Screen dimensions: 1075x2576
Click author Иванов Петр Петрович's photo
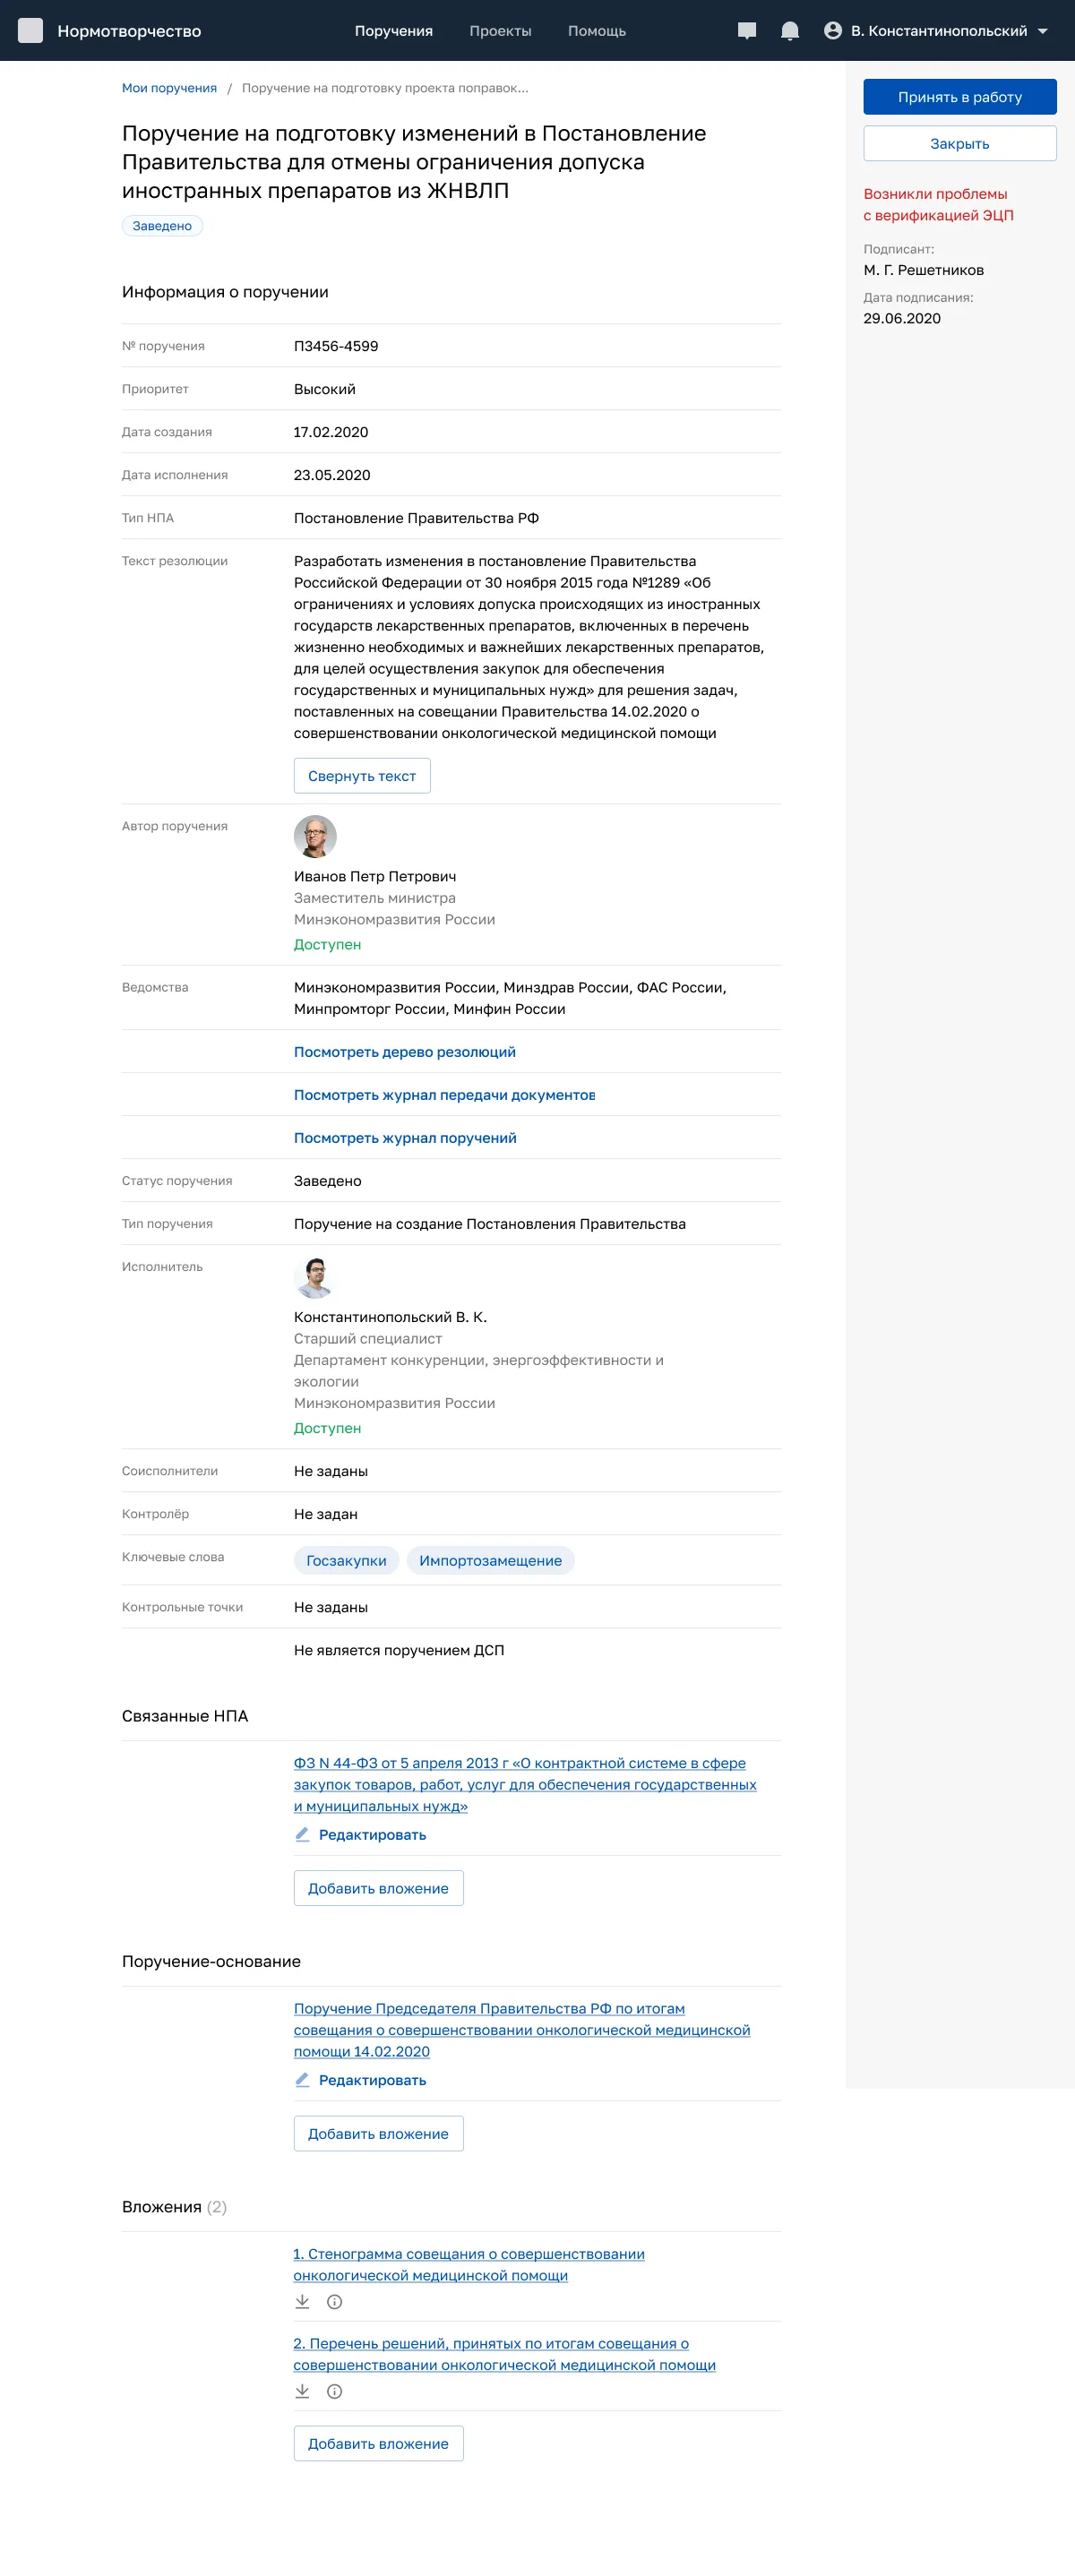[315, 836]
